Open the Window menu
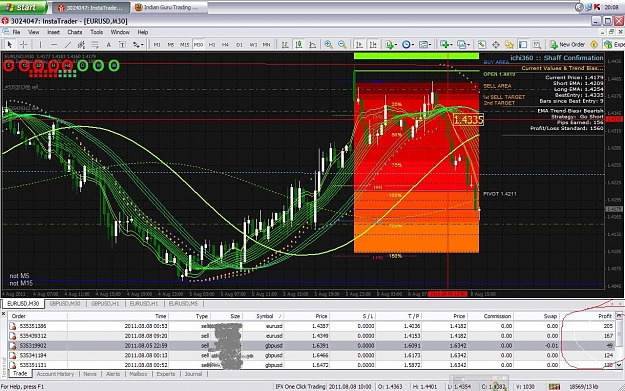 tap(120, 32)
